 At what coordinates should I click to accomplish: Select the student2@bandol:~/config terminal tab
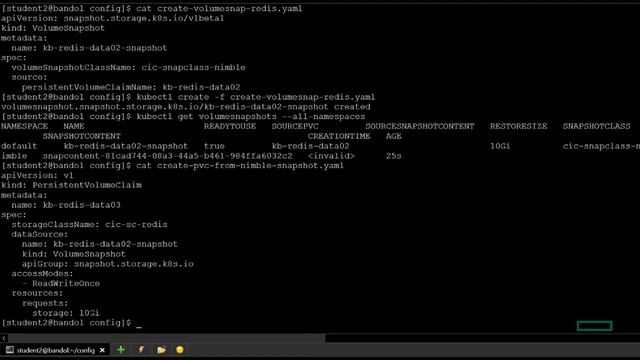[56, 350]
